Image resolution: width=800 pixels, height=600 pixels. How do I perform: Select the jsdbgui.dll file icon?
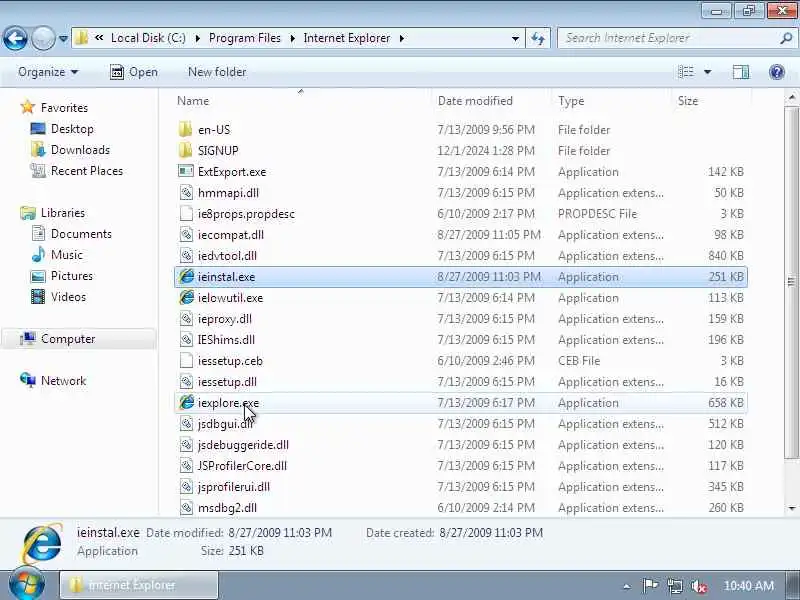(186, 423)
